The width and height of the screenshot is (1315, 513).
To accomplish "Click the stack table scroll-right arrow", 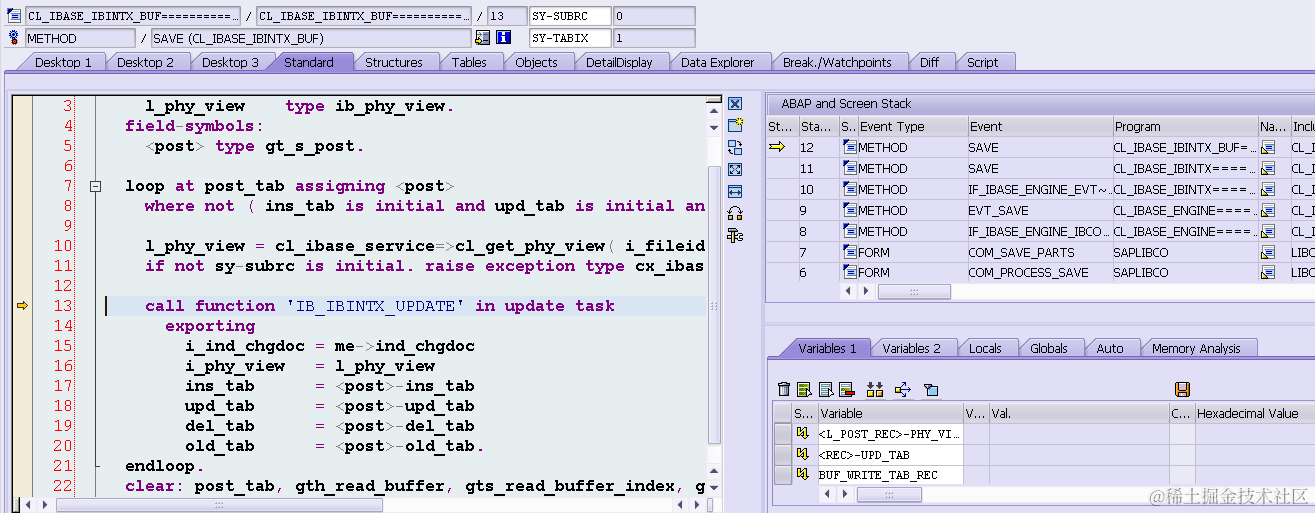I will point(867,292).
